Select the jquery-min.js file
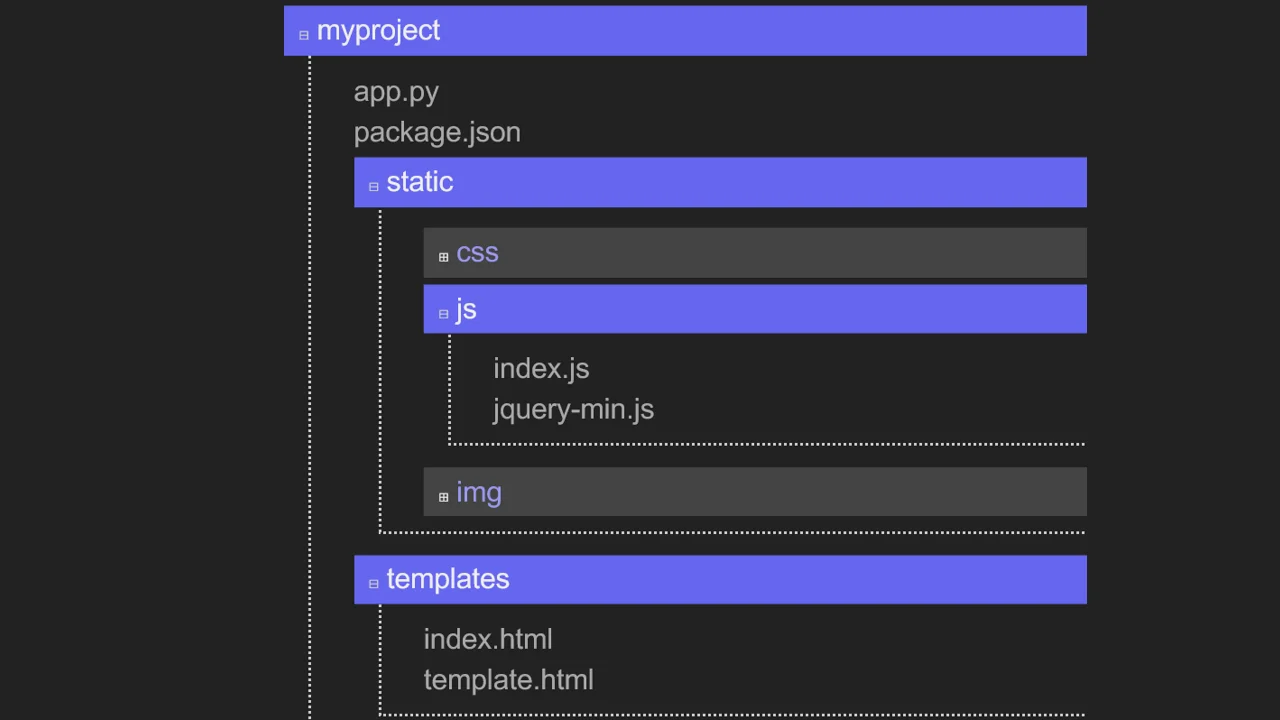The image size is (1280, 720). point(573,409)
